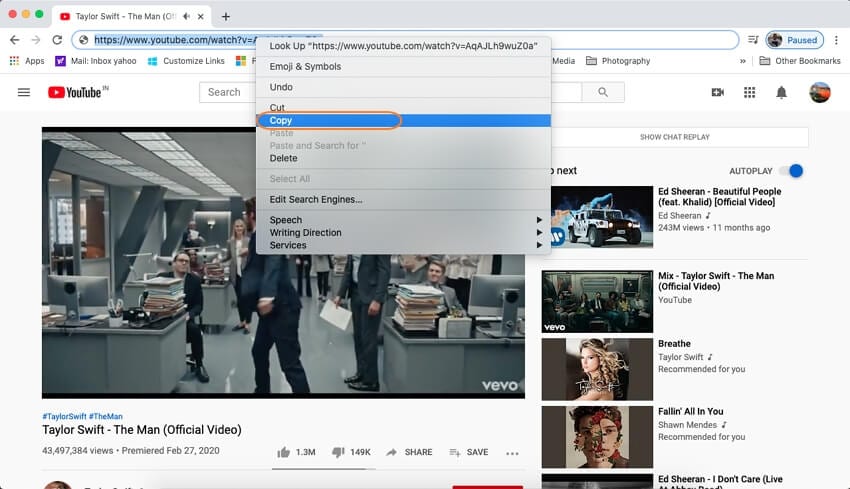Viewport: 850px width, 489px height.
Task: Expand the Writing Direction submenu
Action: coord(403,232)
